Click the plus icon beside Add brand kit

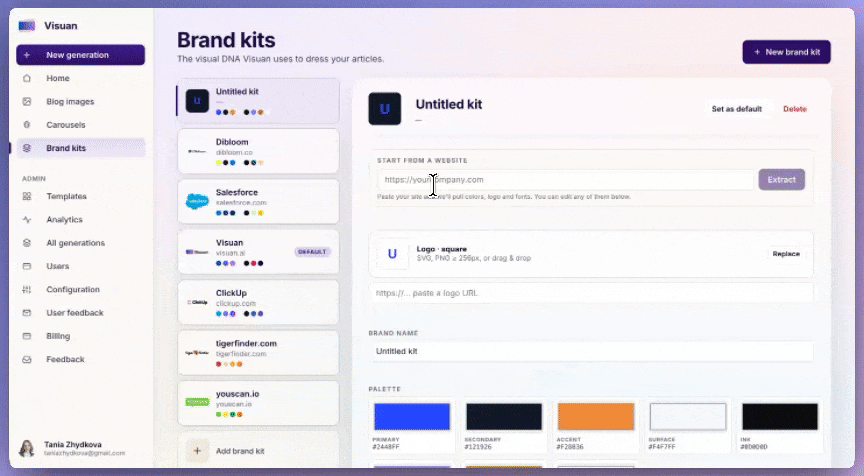coord(197,451)
